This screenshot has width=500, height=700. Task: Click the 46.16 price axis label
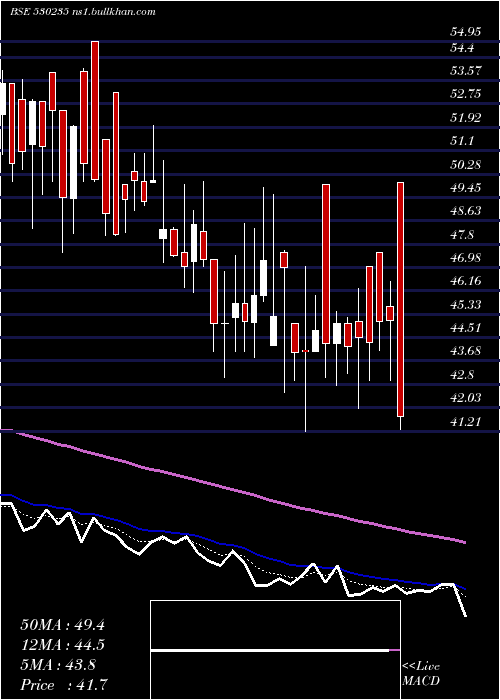pyautogui.click(x=466, y=281)
